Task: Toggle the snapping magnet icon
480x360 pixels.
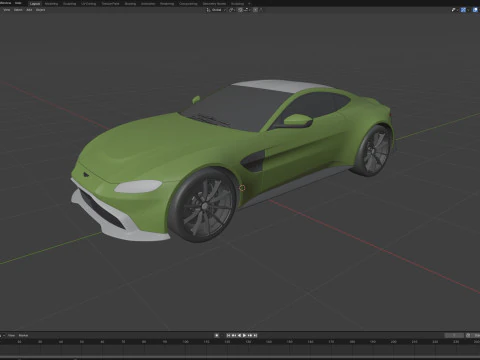Action: pyautogui.click(x=240, y=10)
